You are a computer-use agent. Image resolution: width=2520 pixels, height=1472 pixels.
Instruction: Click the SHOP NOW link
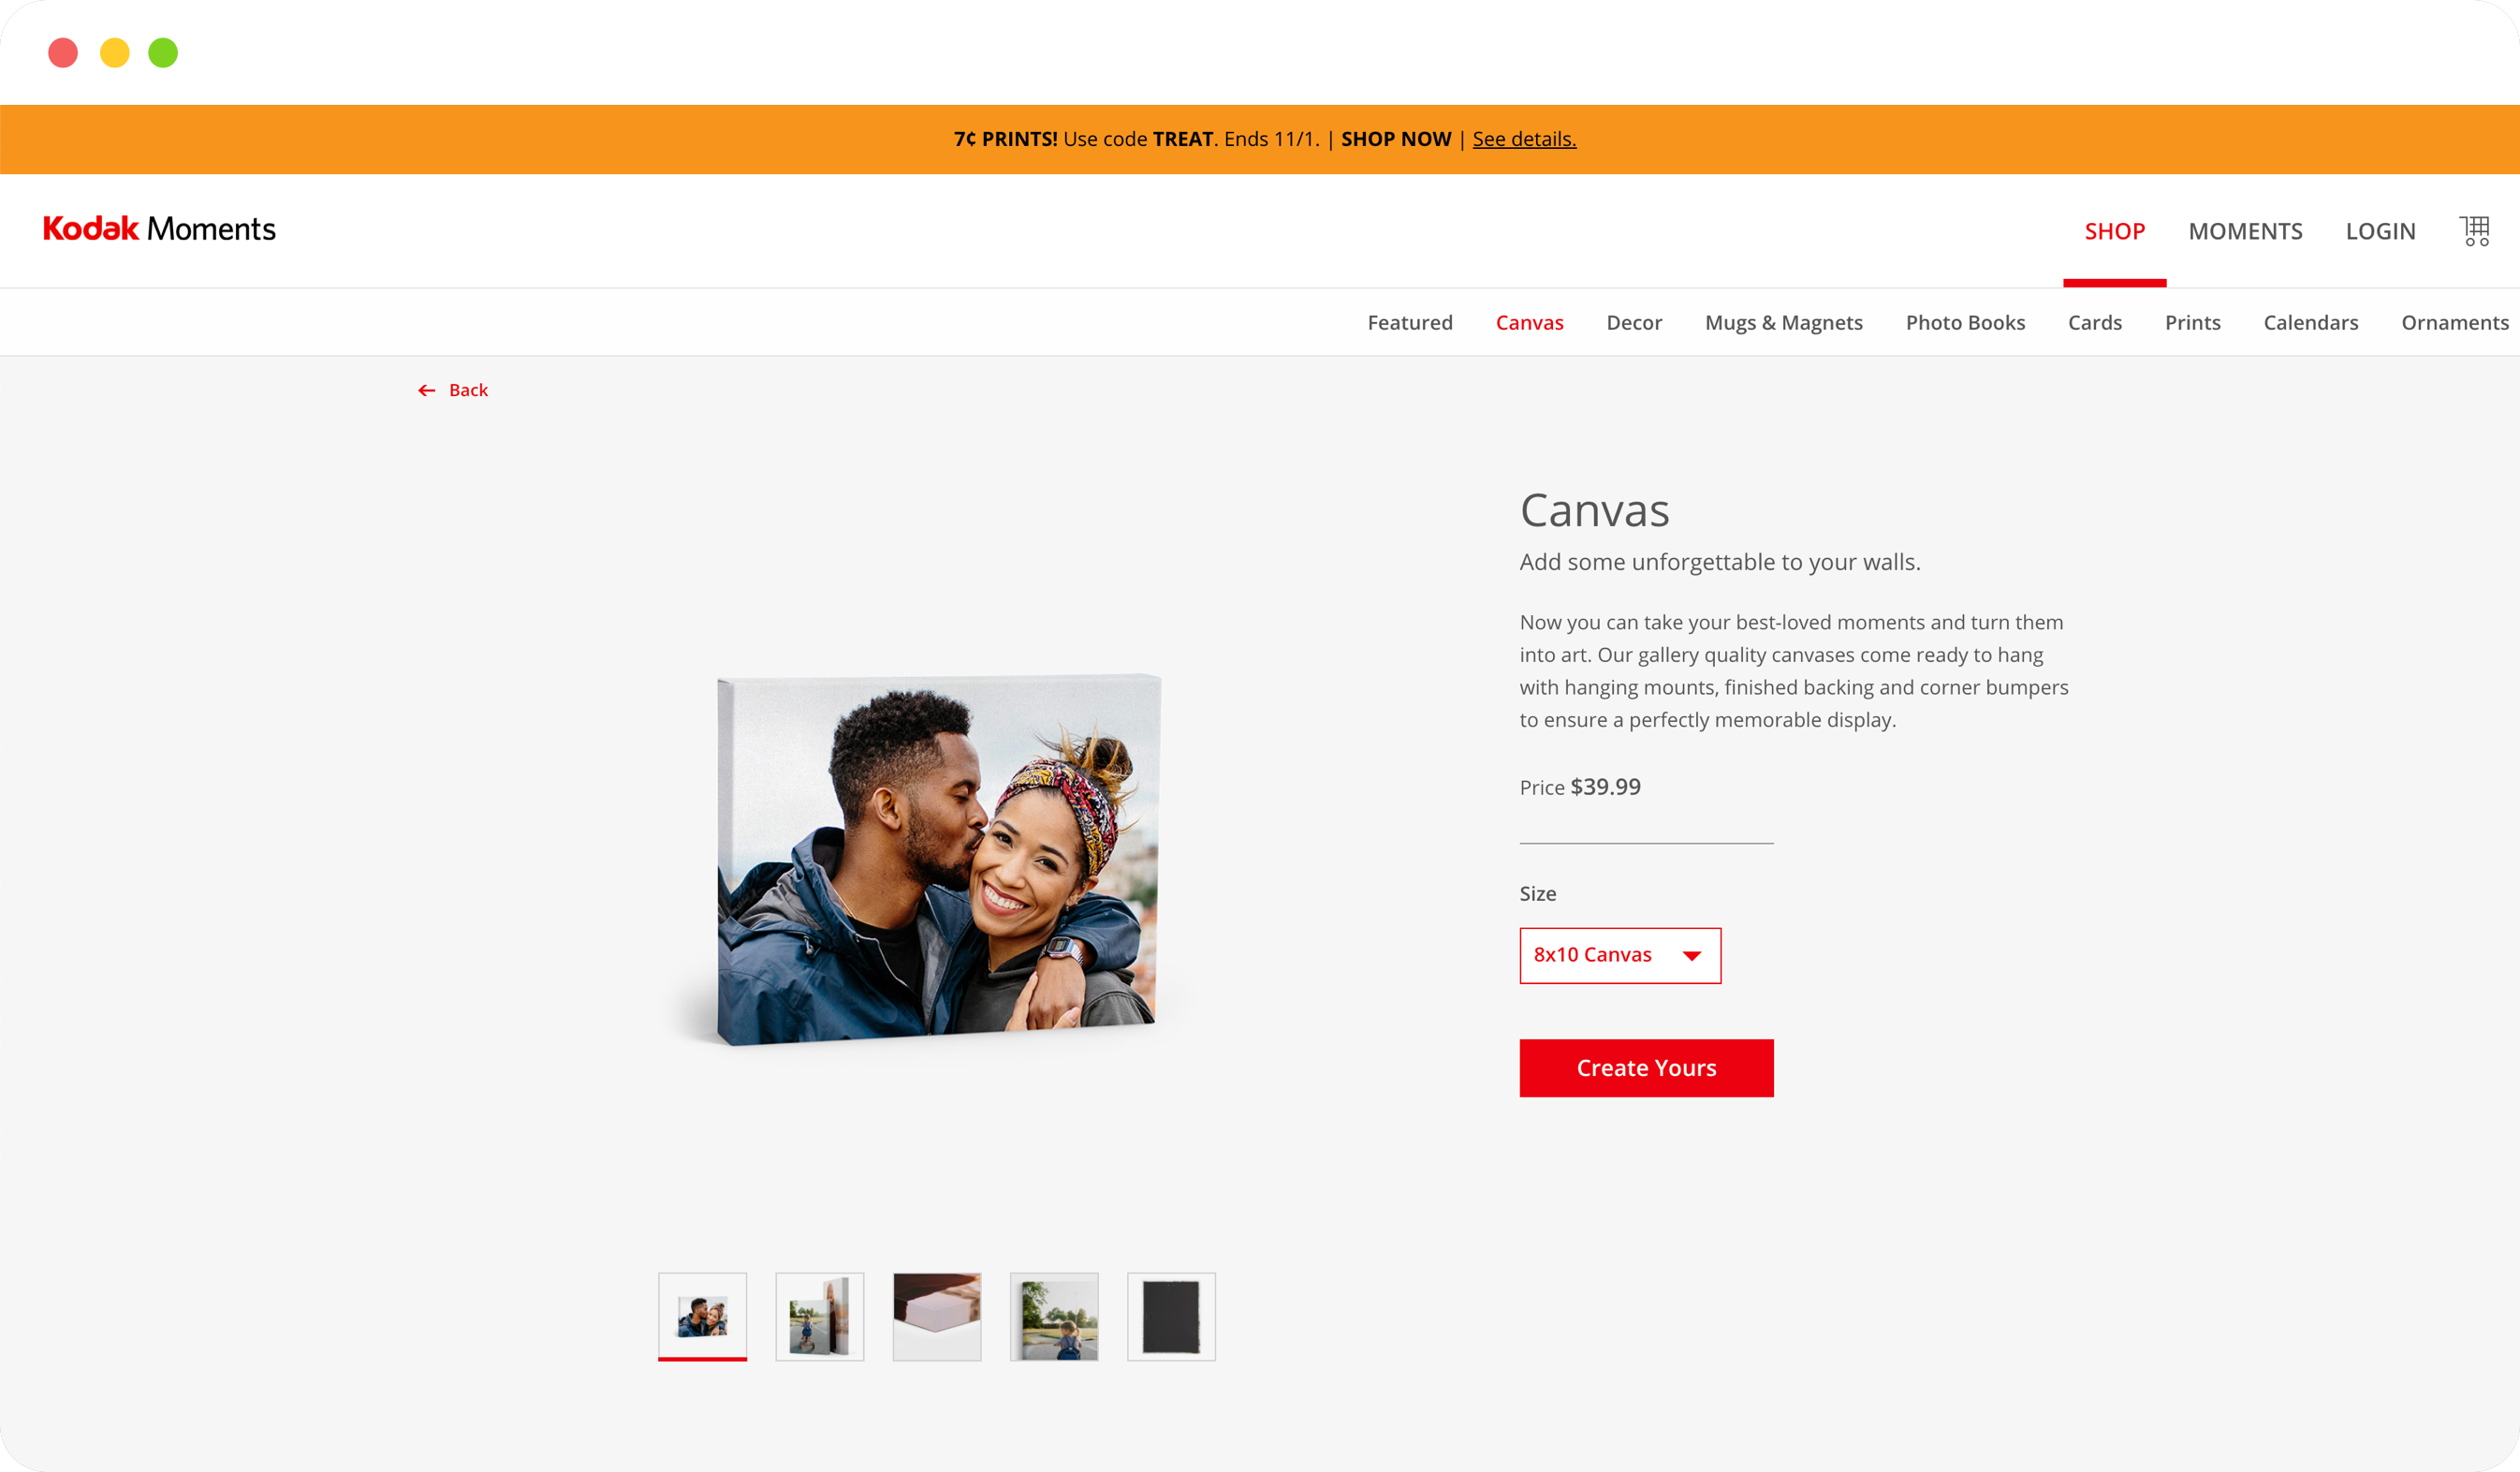point(1396,139)
